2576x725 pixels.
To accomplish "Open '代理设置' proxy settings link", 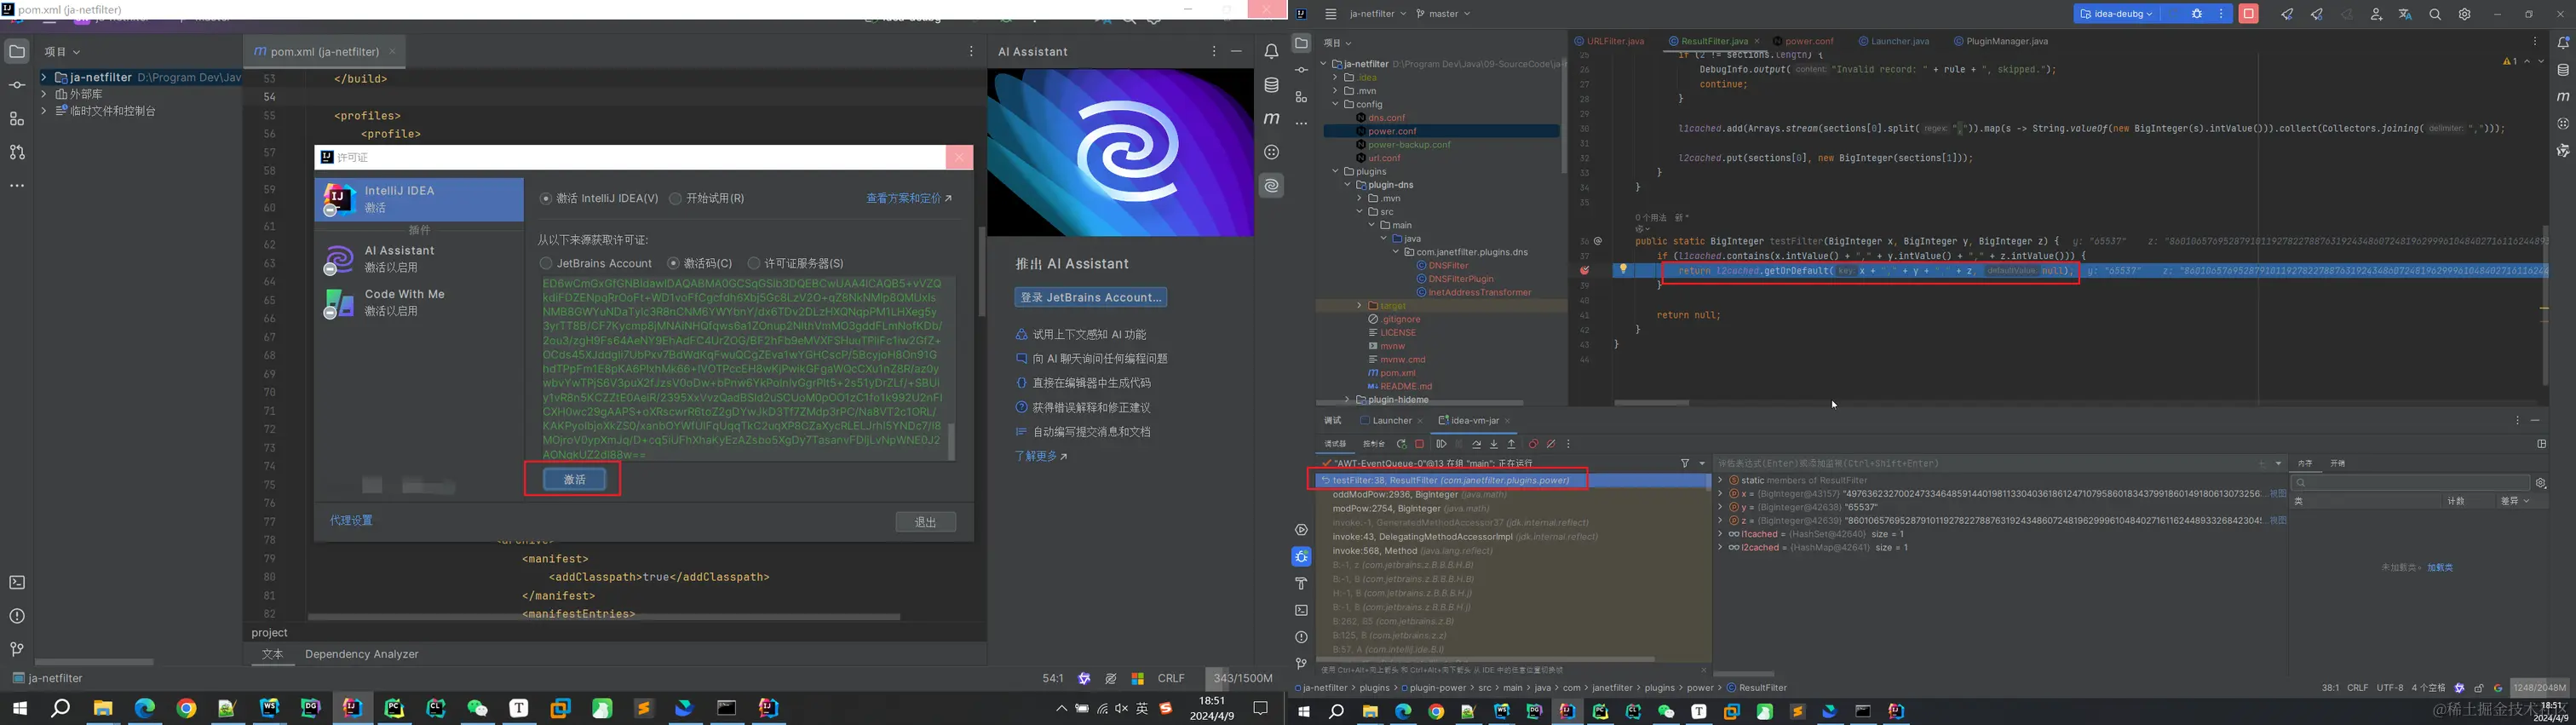I will coord(351,520).
